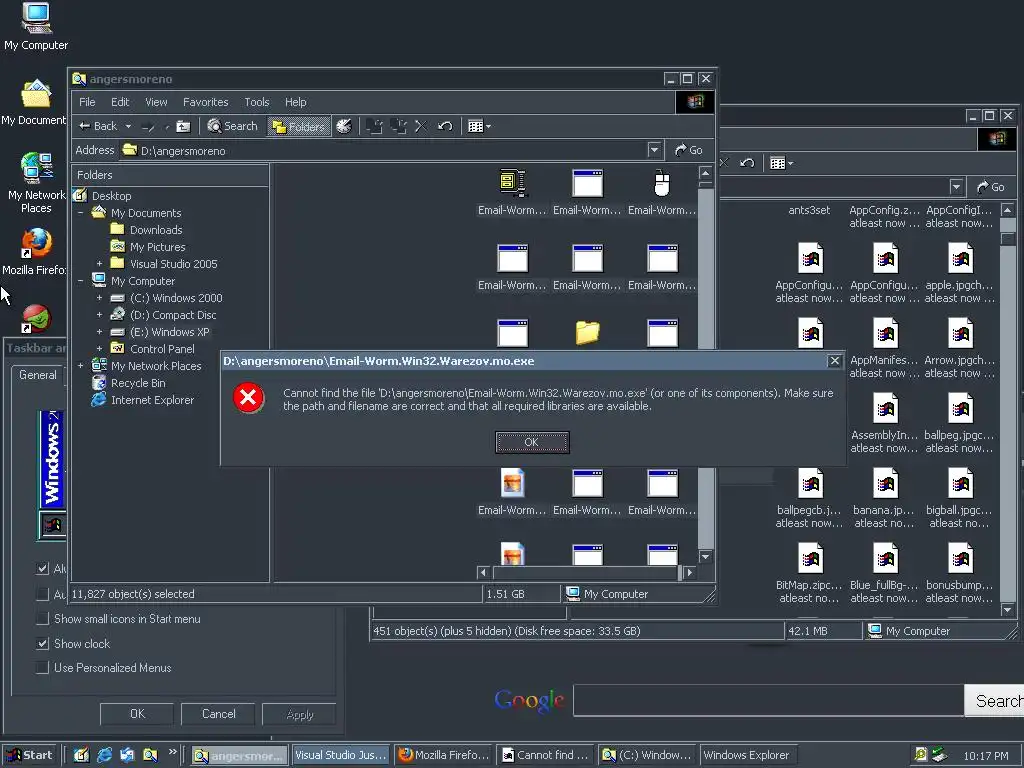The height and width of the screenshot is (768, 1024).
Task: Open the History toolbar icon
Action: point(344,126)
